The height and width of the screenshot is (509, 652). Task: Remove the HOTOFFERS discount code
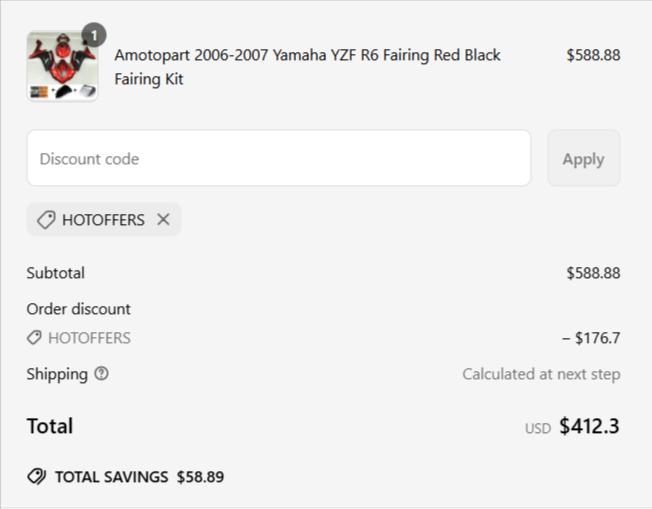point(163,219)
